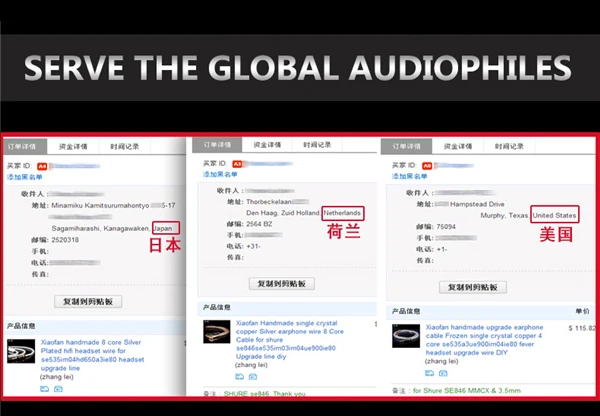
Task: Click (zhang lei) under the Japan order product
Action: point(57,377)
